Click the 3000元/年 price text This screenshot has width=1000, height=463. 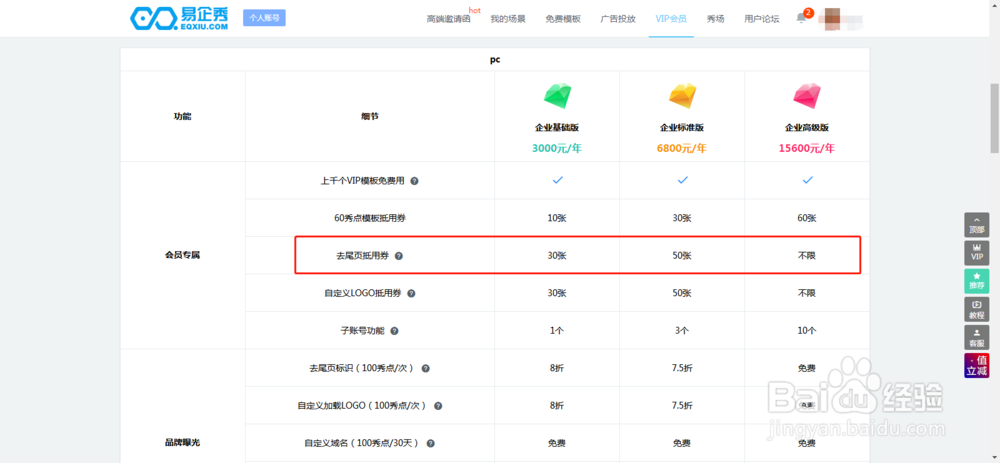(557, 148)
